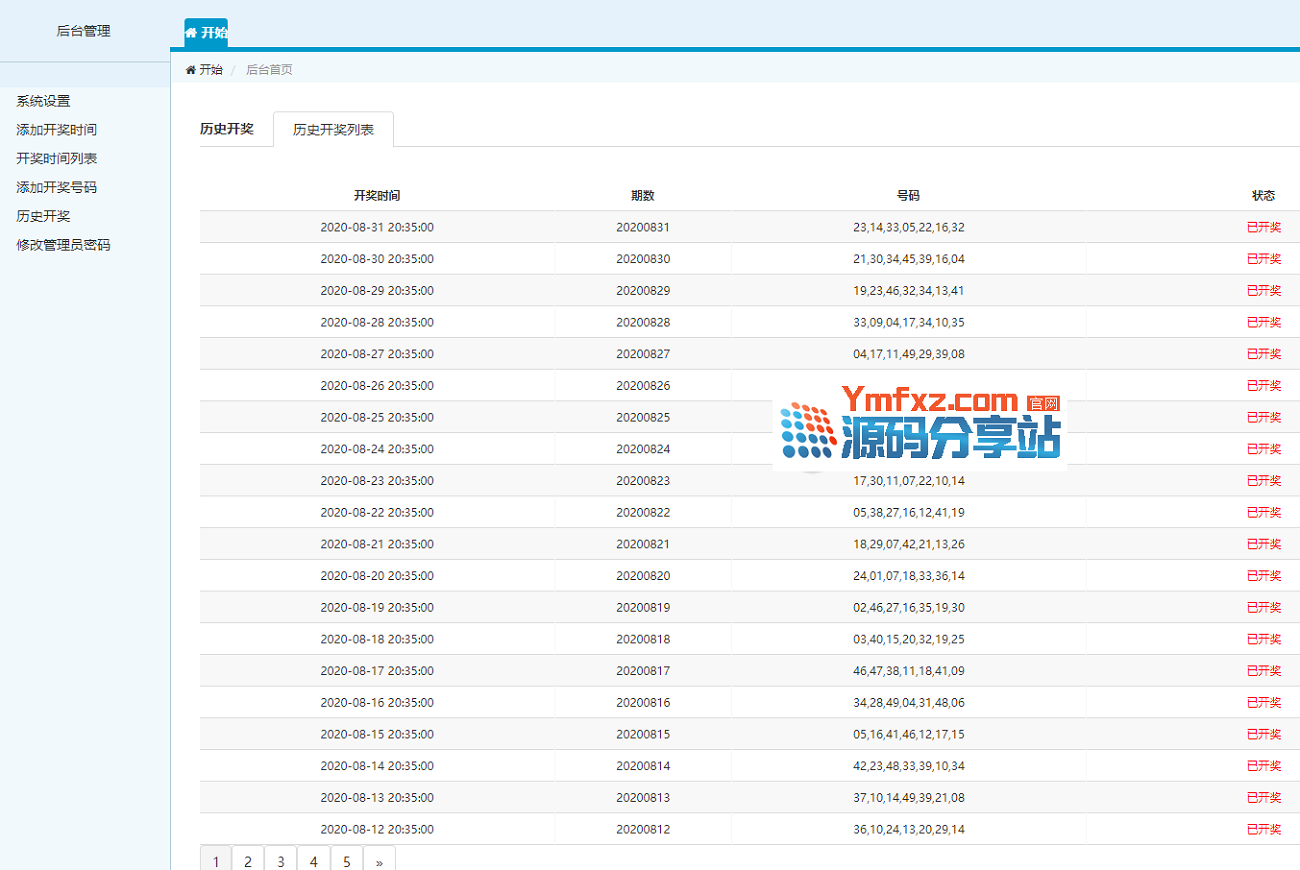Open 开奖时间列表 from sidebar
This screenshot has height=870, width=1300.
(56, 159)
